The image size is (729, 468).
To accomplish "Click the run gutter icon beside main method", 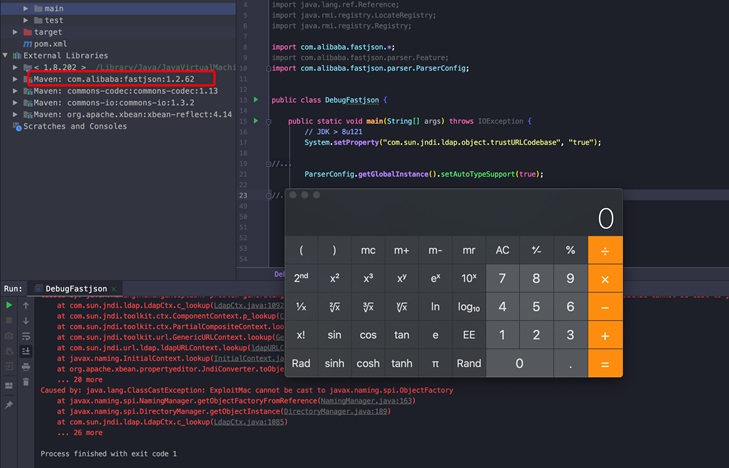I will [256, 121].
